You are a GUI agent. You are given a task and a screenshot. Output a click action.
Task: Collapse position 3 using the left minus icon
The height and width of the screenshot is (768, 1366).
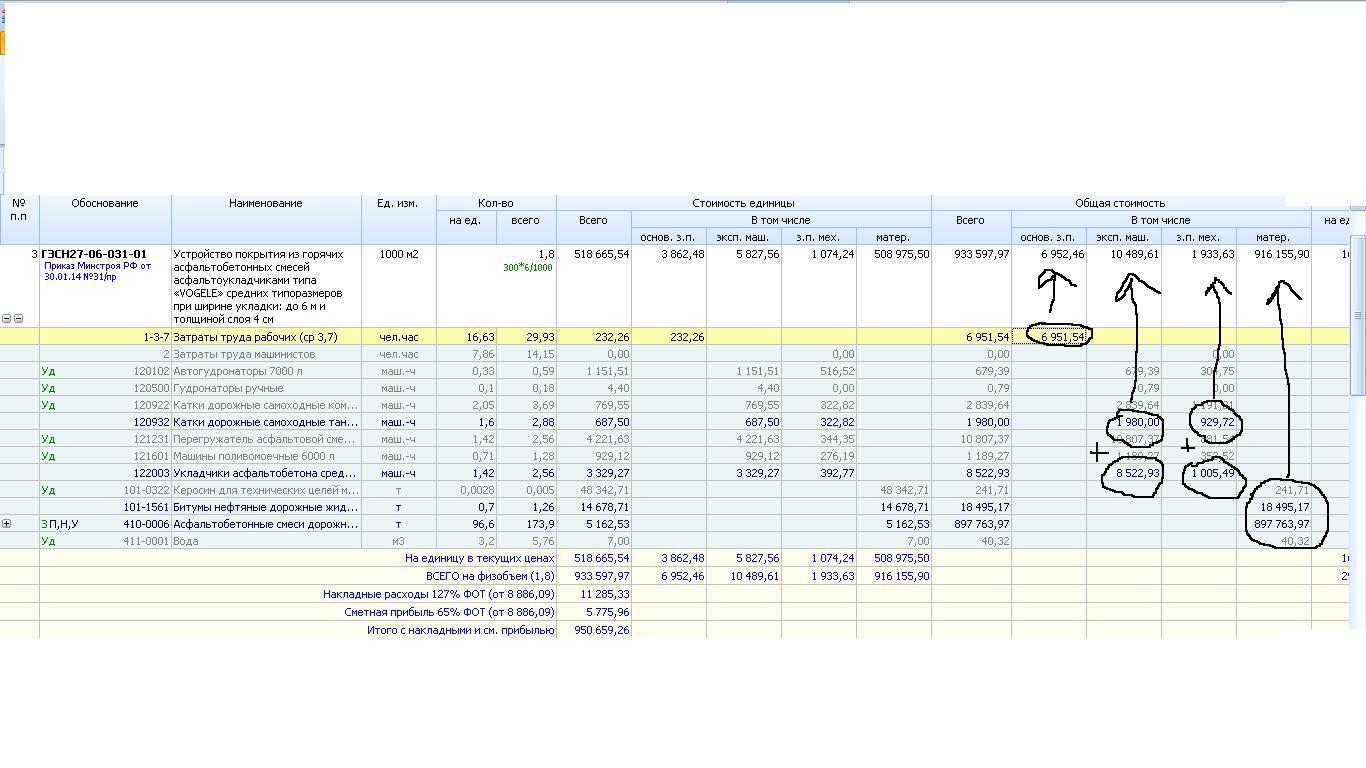point(6,319)
